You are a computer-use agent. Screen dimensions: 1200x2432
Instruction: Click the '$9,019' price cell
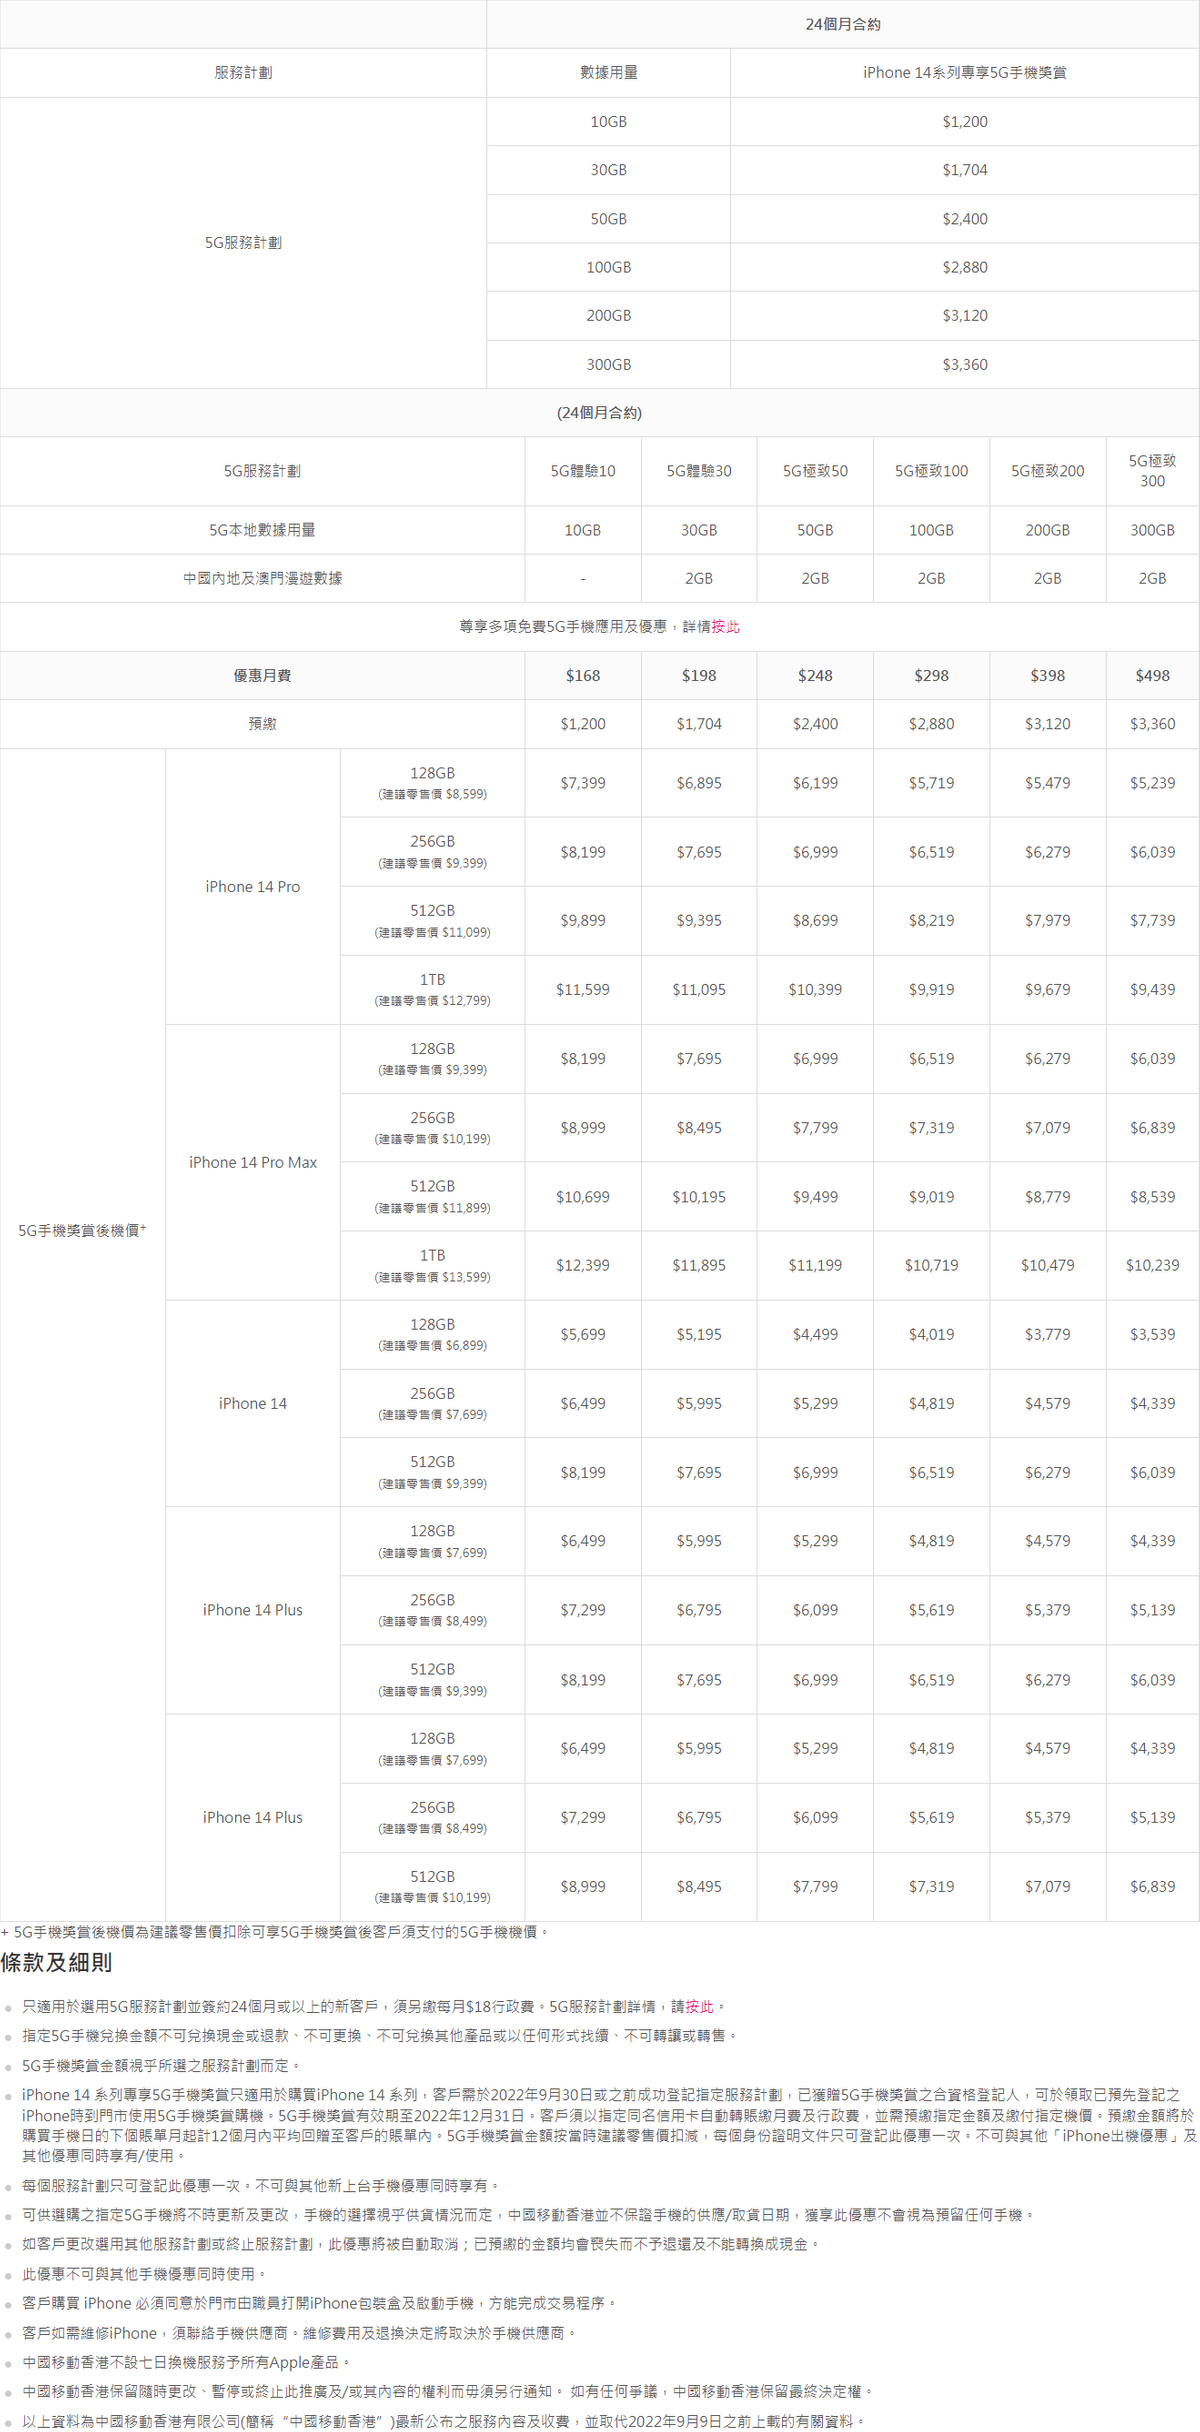[x=931, y=1197]
